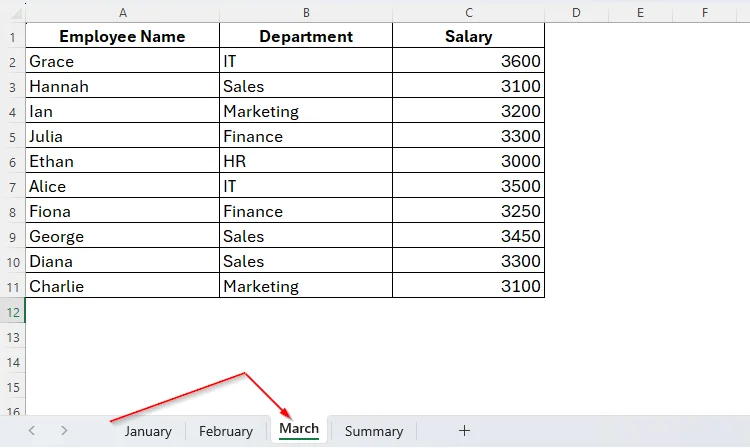Viewport: 750px width, 448px height.
Task: Select row 15 header
Action: [12, 387]
